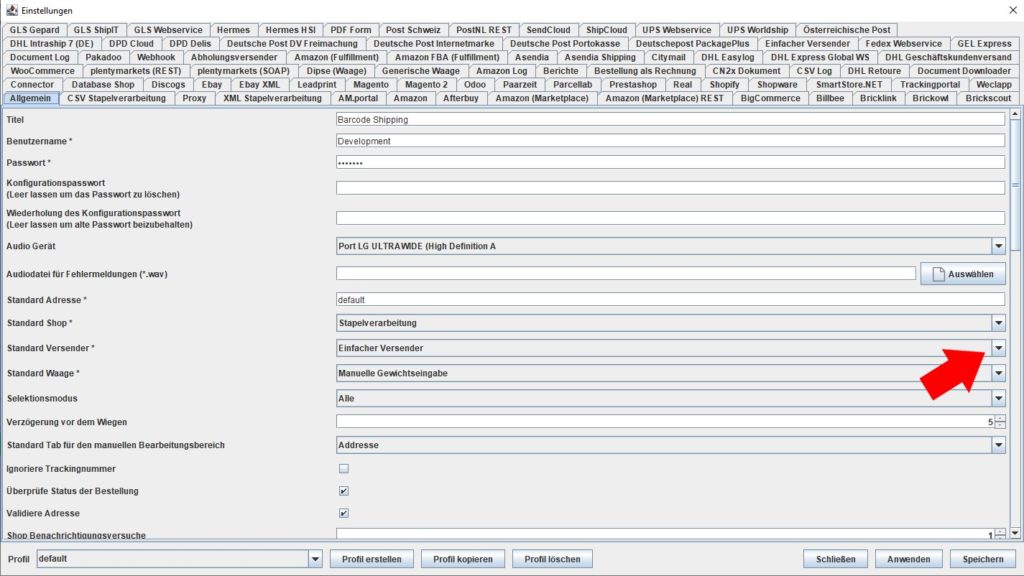
Task: Switch to the Webhook tab
Action: [x=155, y=57]
